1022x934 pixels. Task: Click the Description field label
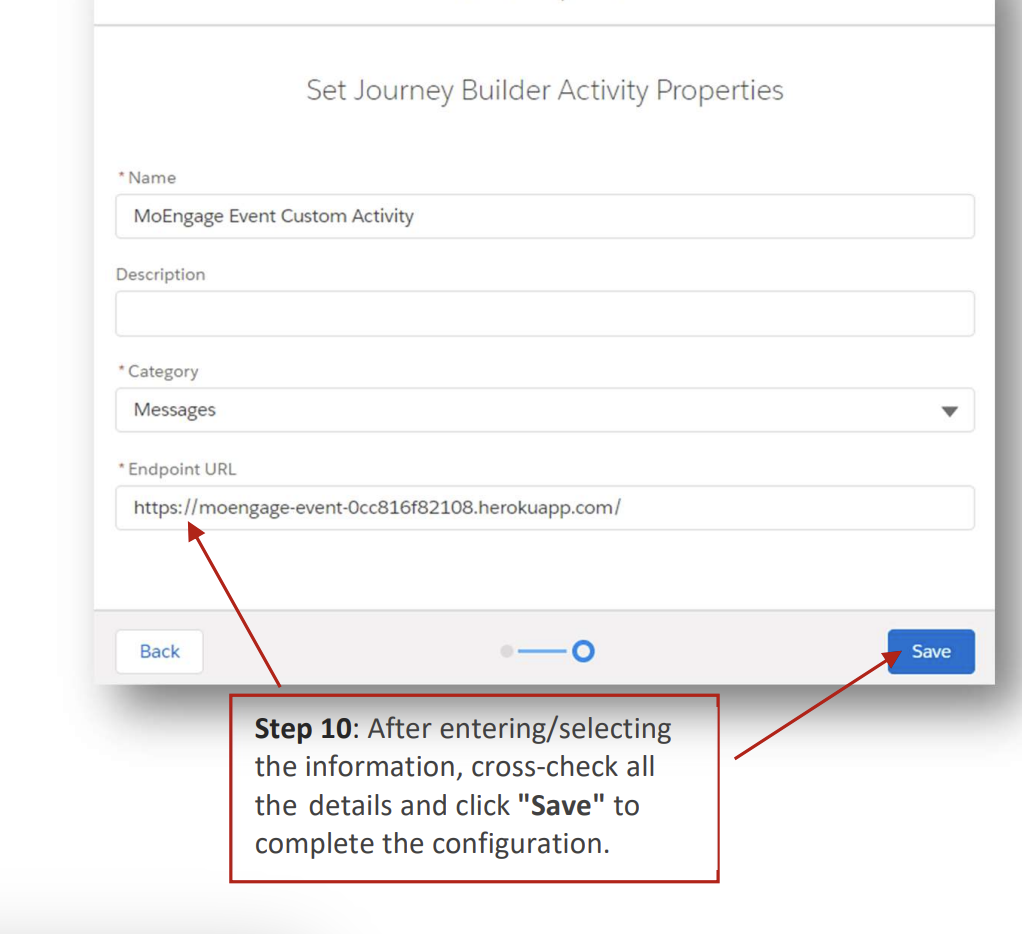160,274
